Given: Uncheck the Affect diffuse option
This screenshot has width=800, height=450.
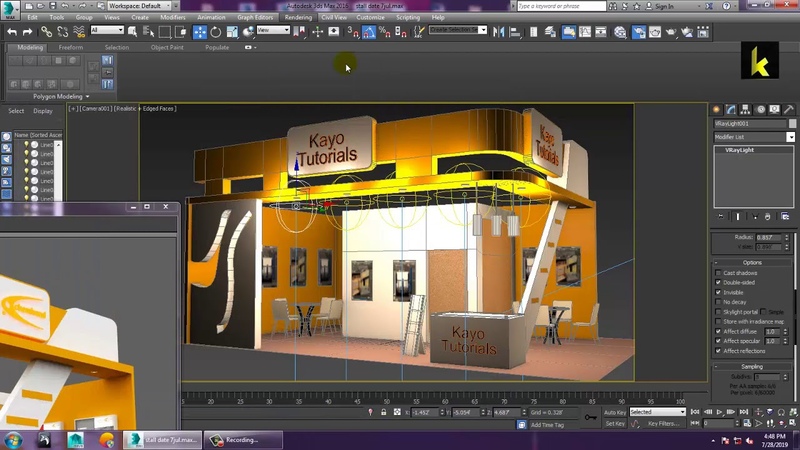Looking at the screenshot, I should pos(718,331).
